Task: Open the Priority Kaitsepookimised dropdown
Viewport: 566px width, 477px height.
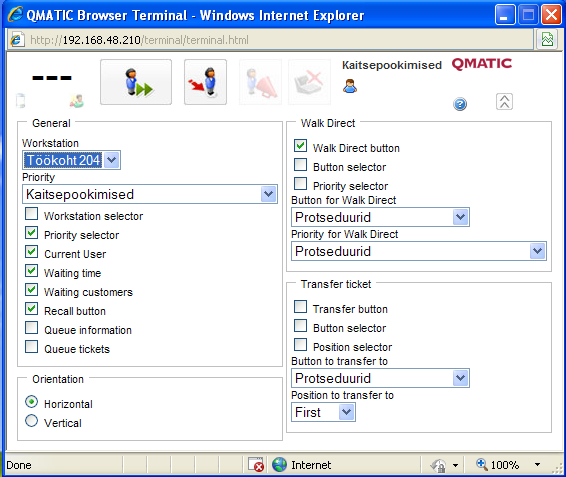Action: pyautogui.click(x=150, y=194)
